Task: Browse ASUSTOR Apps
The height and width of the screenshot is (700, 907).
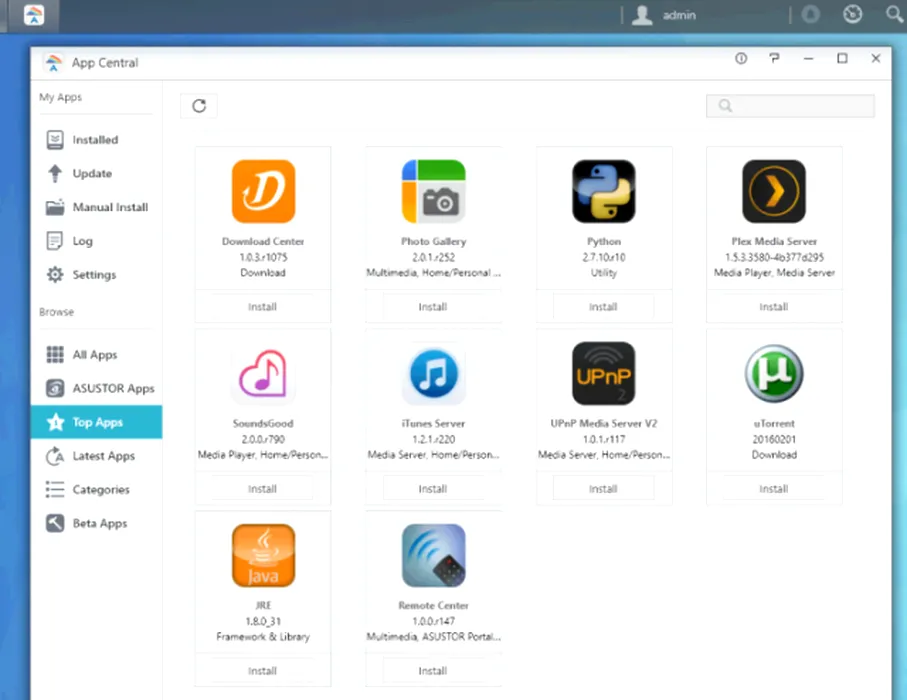Action: tap(96, 388)
